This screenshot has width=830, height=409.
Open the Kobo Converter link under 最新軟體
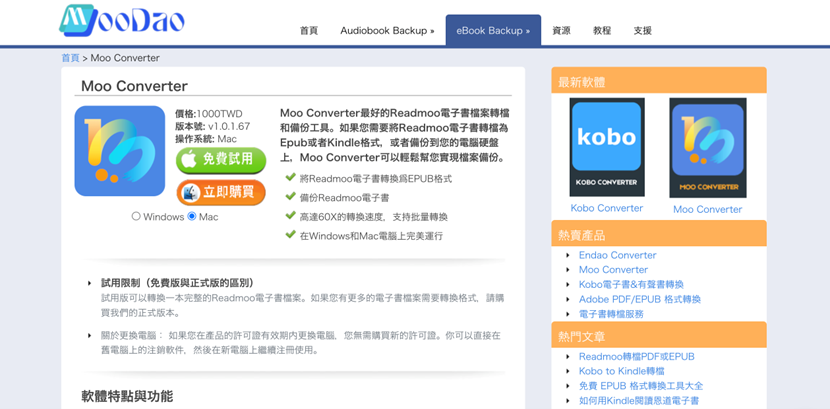tap(607, 208)
